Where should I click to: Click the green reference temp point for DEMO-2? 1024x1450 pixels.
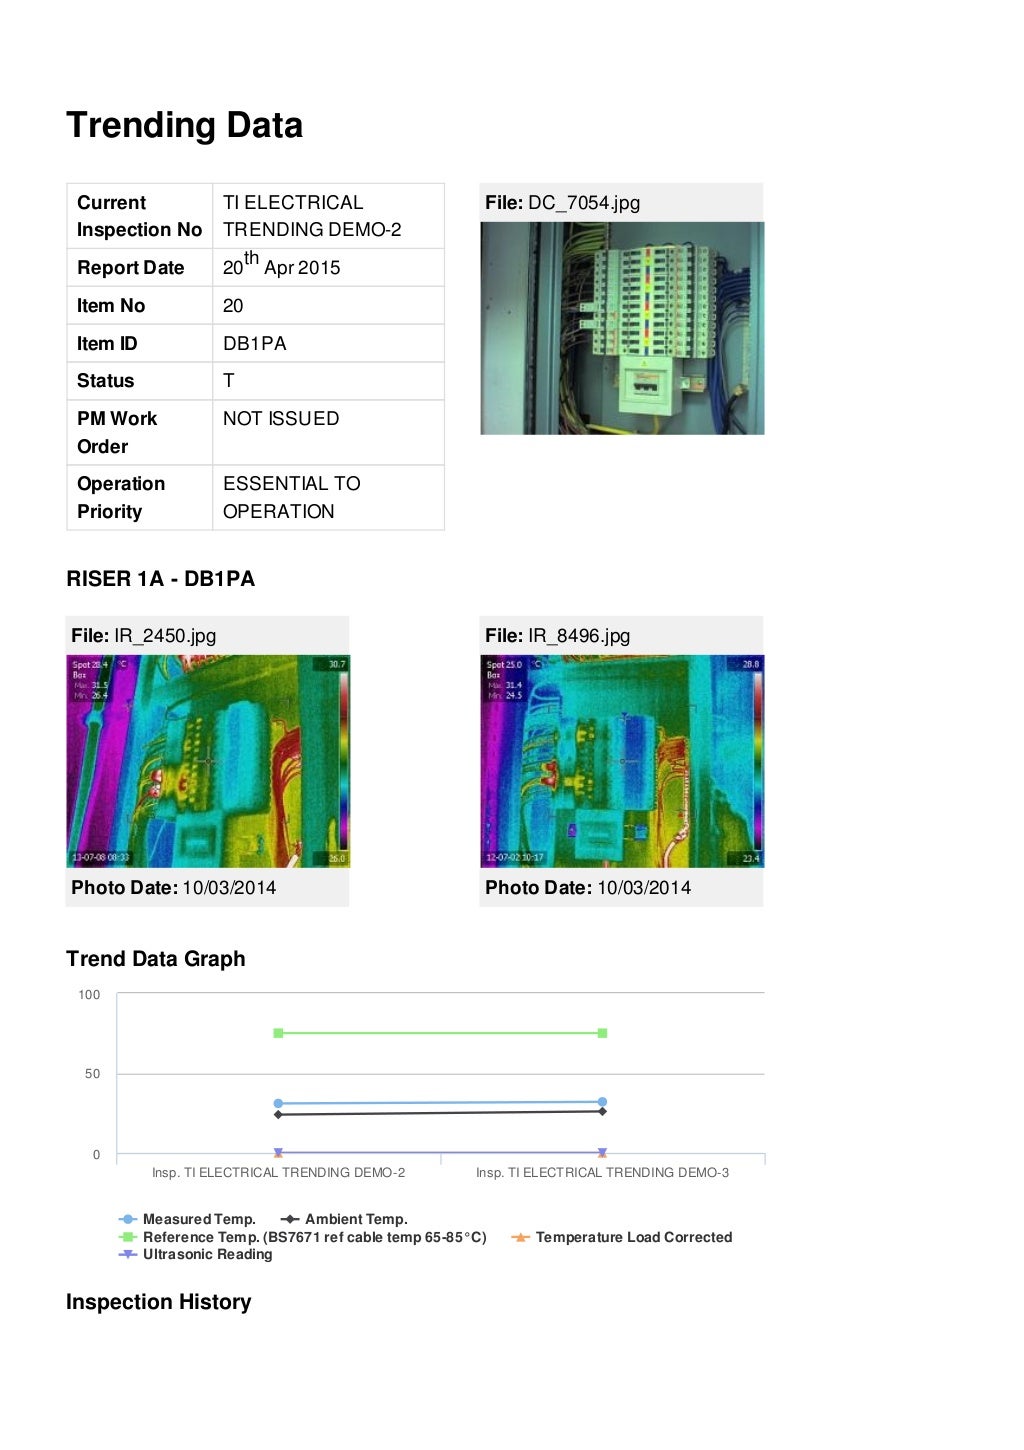(278, 1033)
